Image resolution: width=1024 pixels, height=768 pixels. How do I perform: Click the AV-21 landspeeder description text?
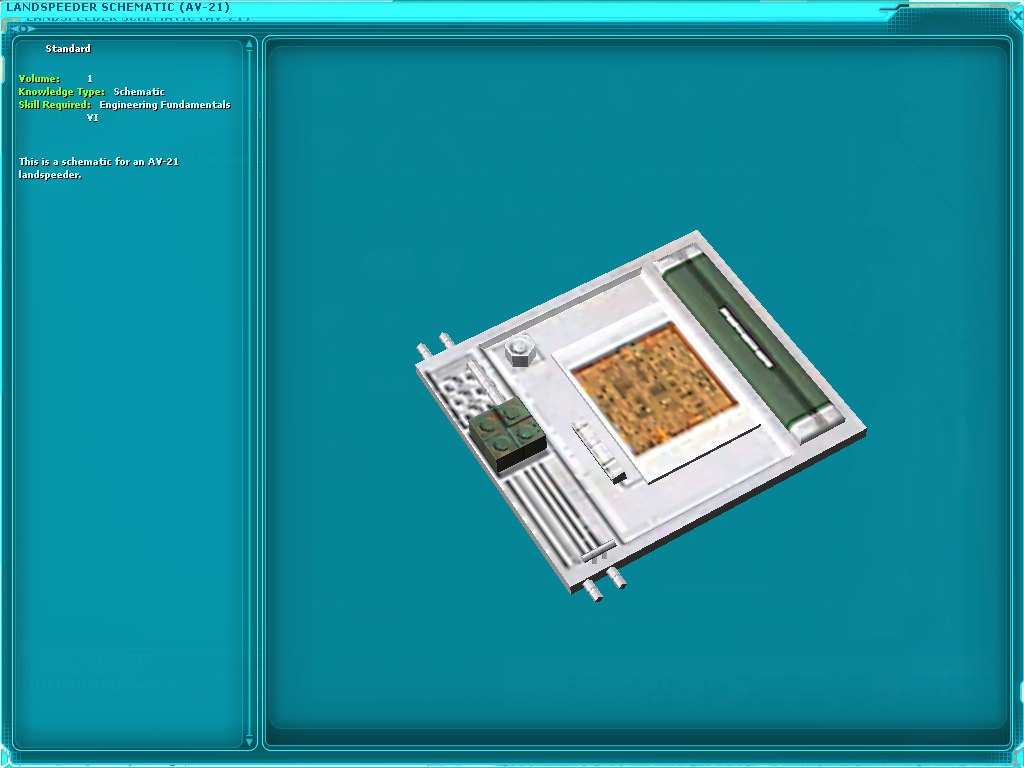99,168
